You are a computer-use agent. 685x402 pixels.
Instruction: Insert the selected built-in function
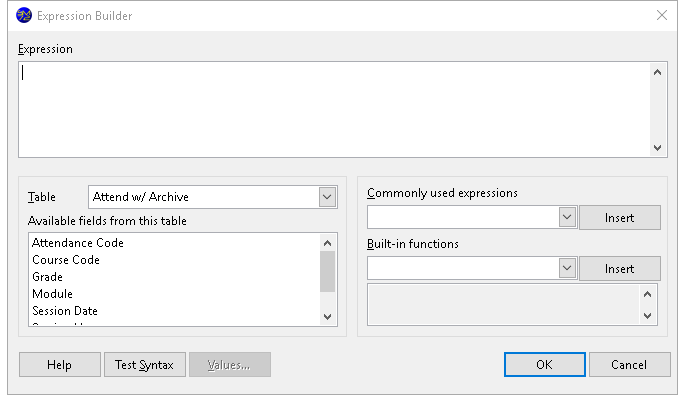[x=619, y=268]
